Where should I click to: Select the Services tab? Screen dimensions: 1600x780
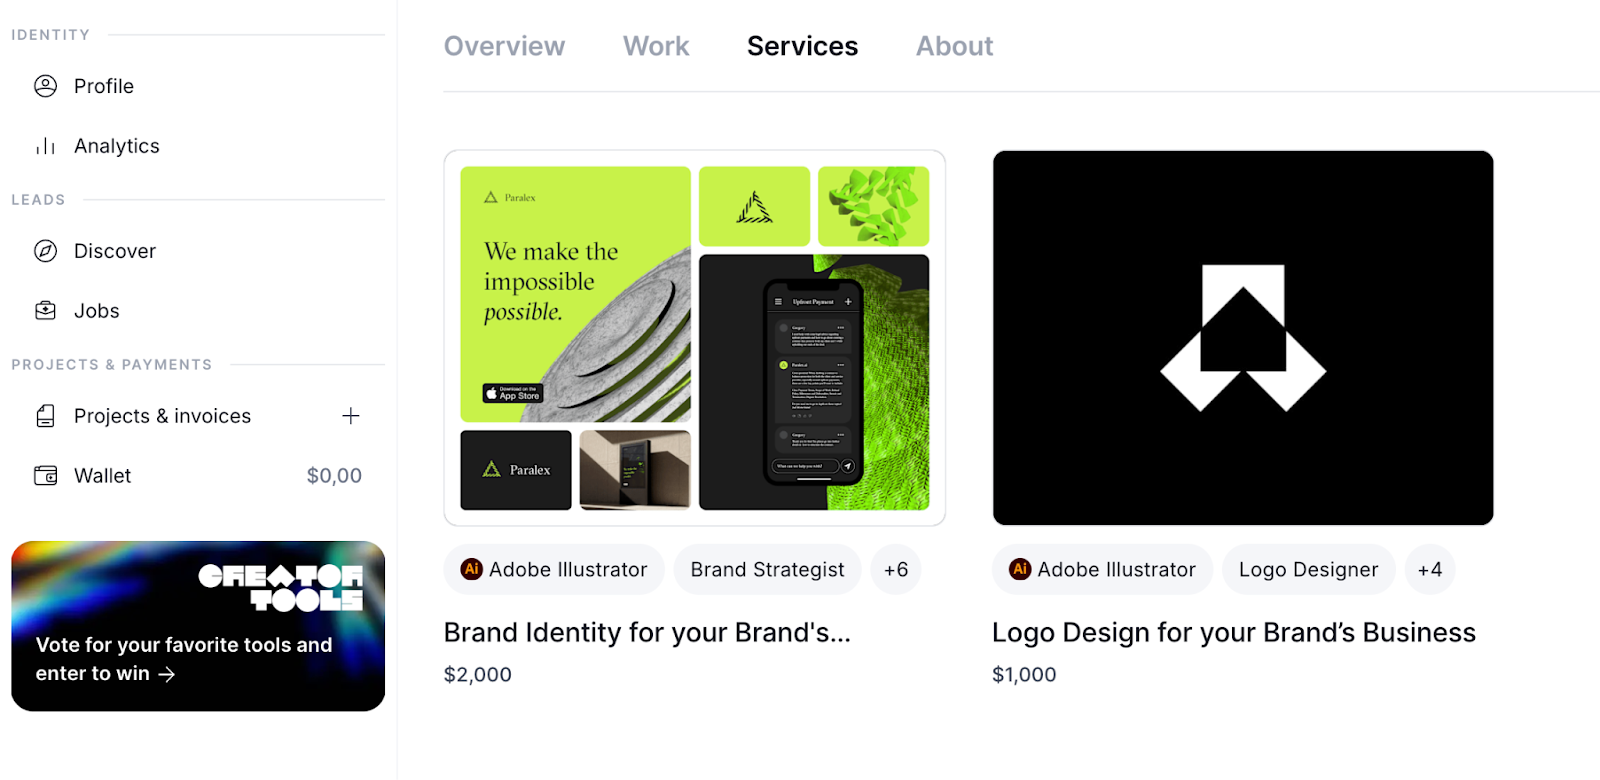point(802,46)
